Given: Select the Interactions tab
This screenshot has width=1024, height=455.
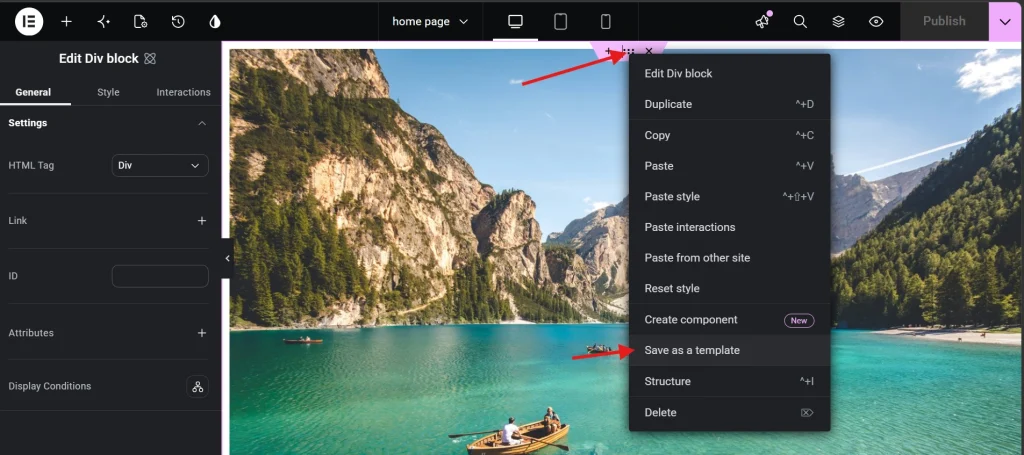Looking at the screenshot, I should point(184,92).
